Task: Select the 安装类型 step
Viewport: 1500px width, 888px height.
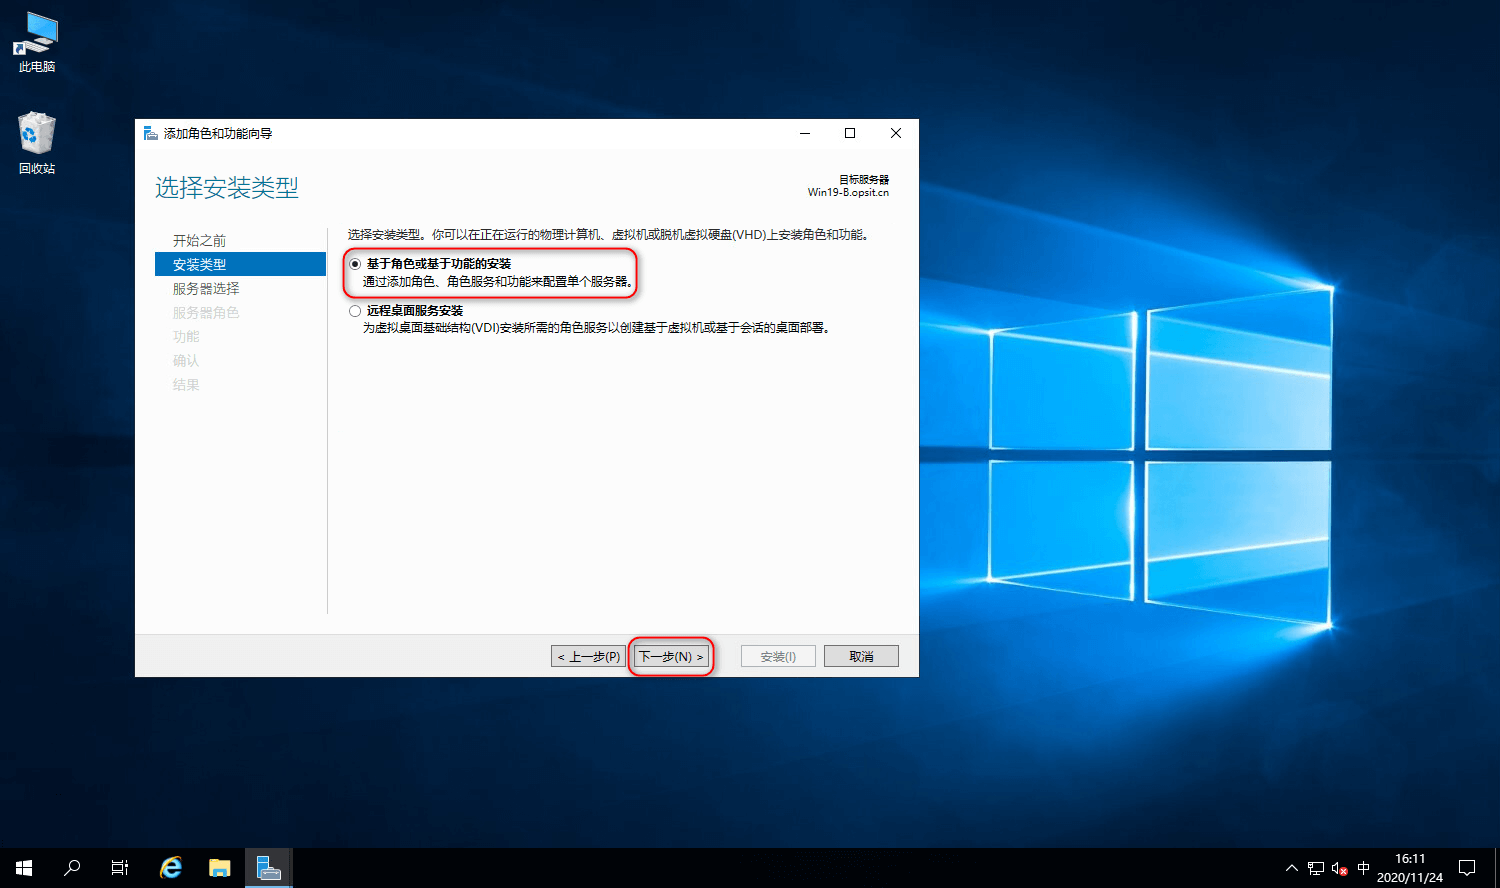Action: click(240, 264)
